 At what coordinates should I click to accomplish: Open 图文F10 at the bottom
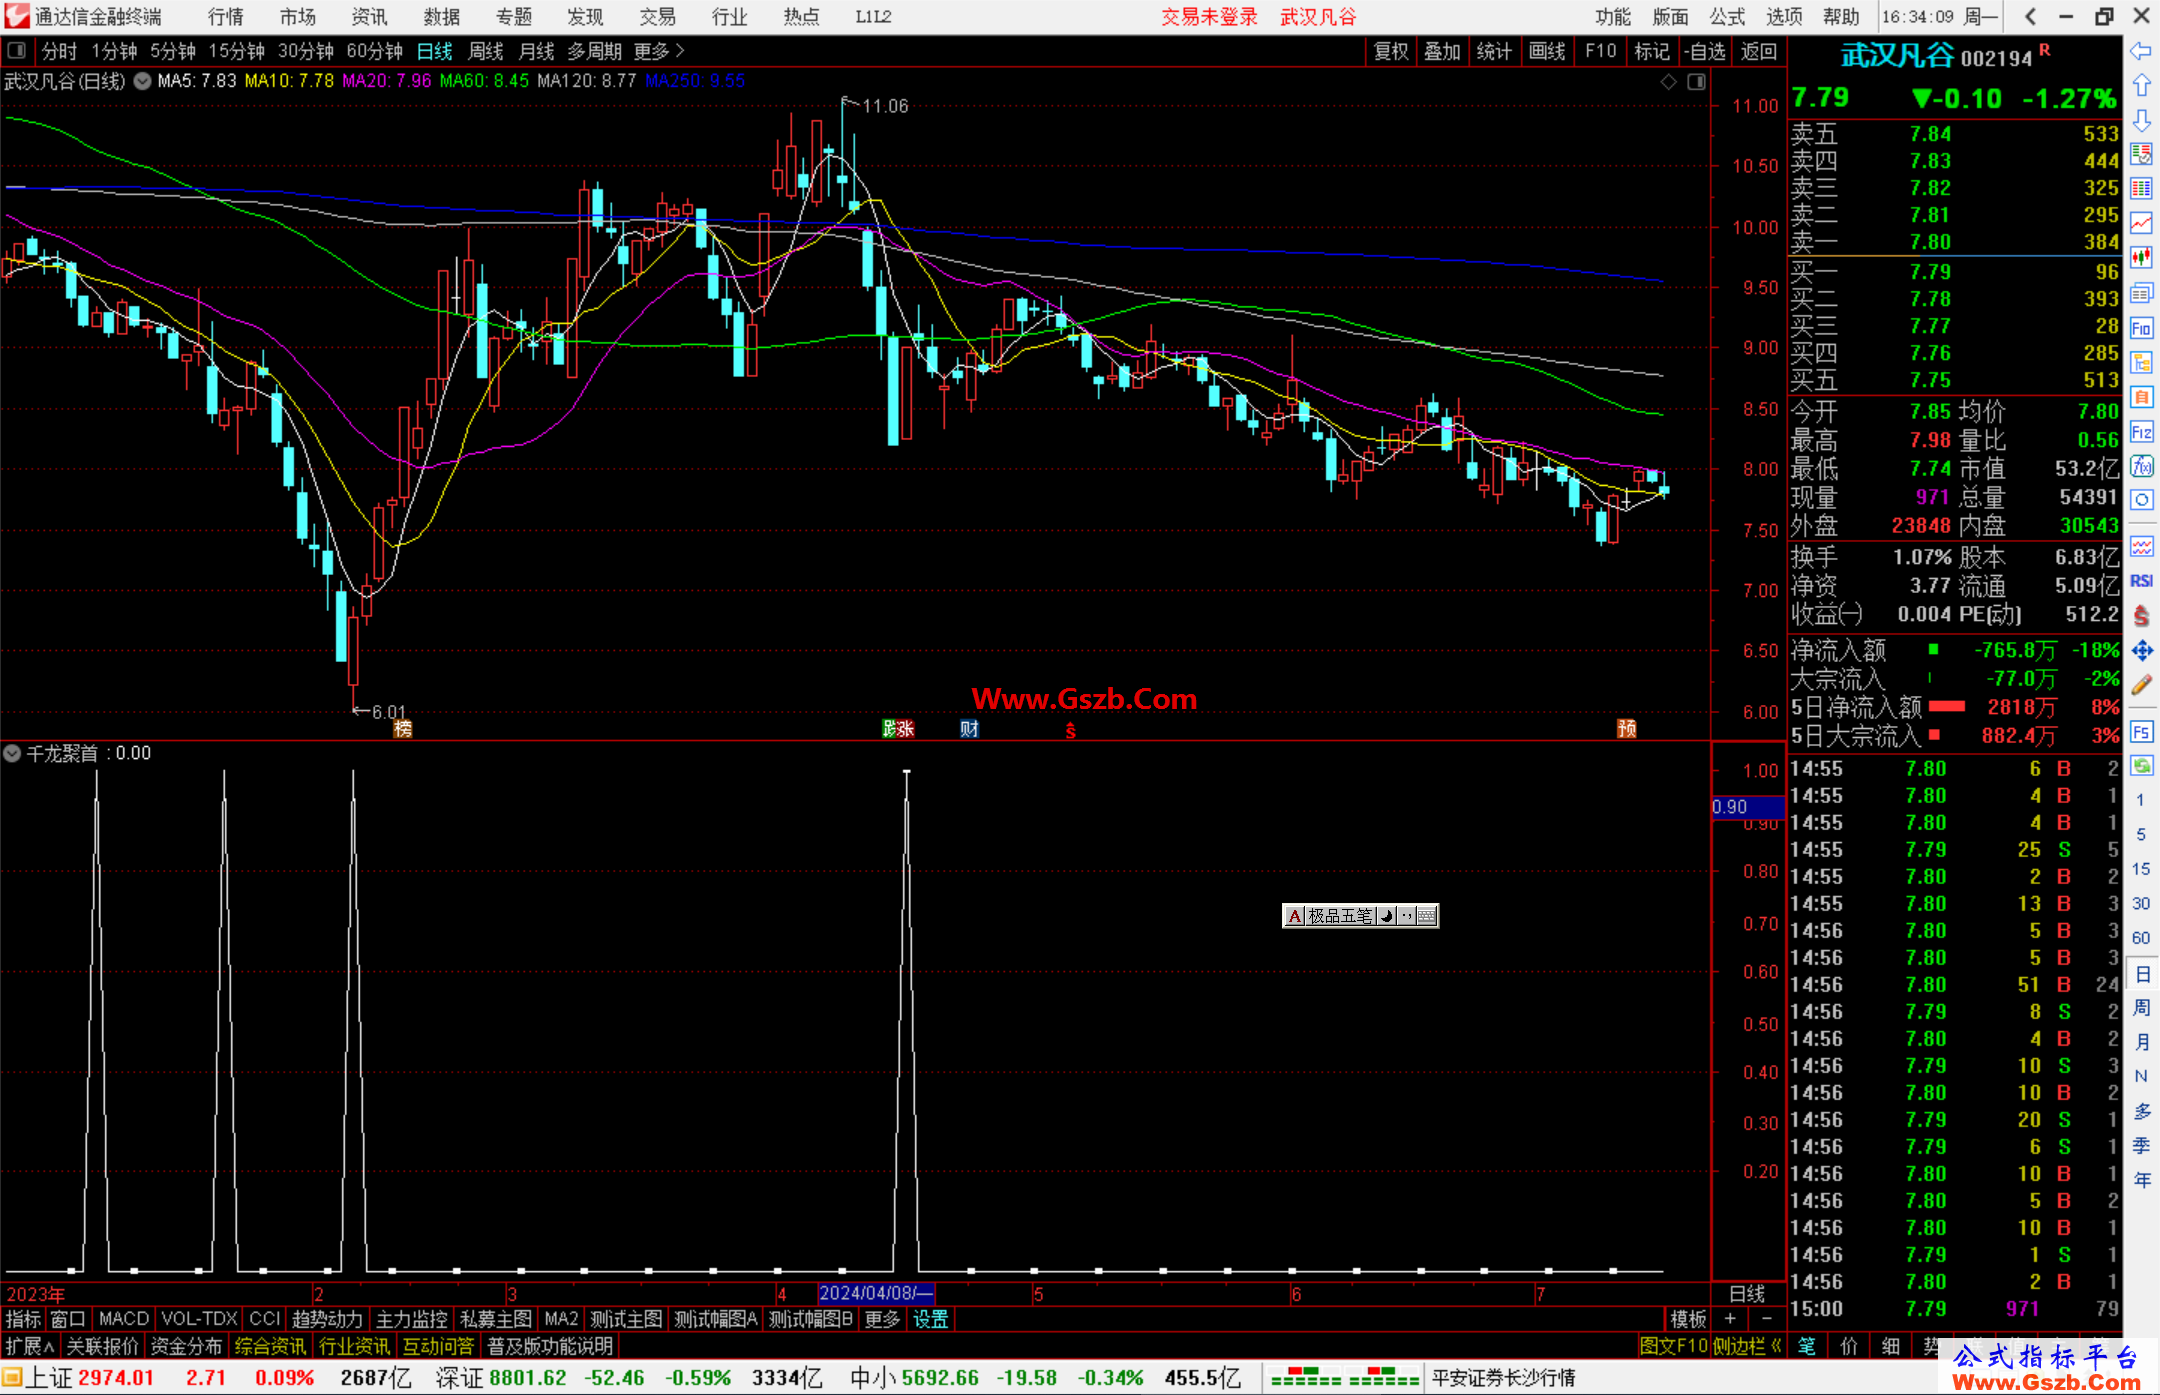coord(1673,1346)
